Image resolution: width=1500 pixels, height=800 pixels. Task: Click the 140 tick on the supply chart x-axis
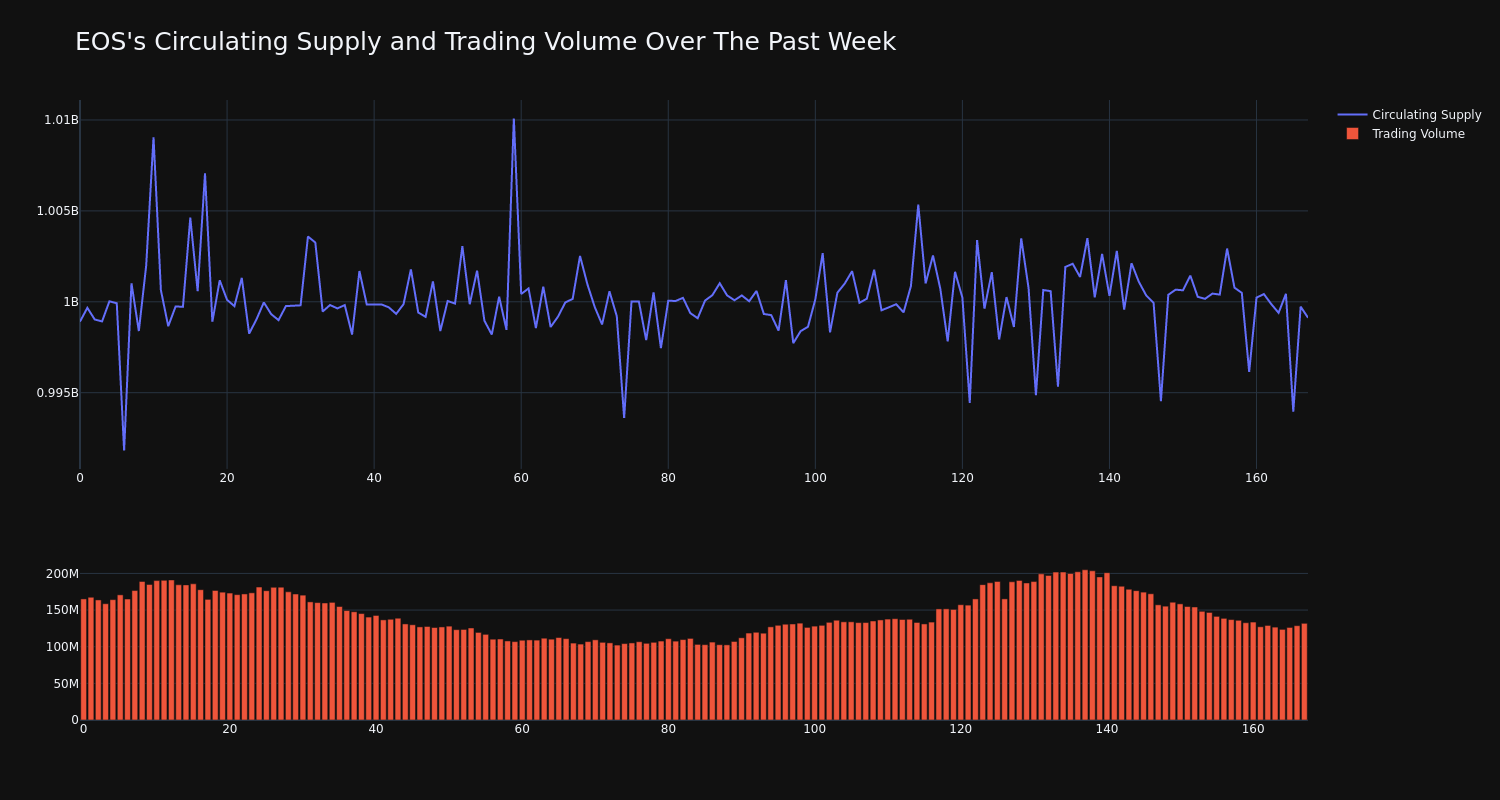[x=1109, y=478]
